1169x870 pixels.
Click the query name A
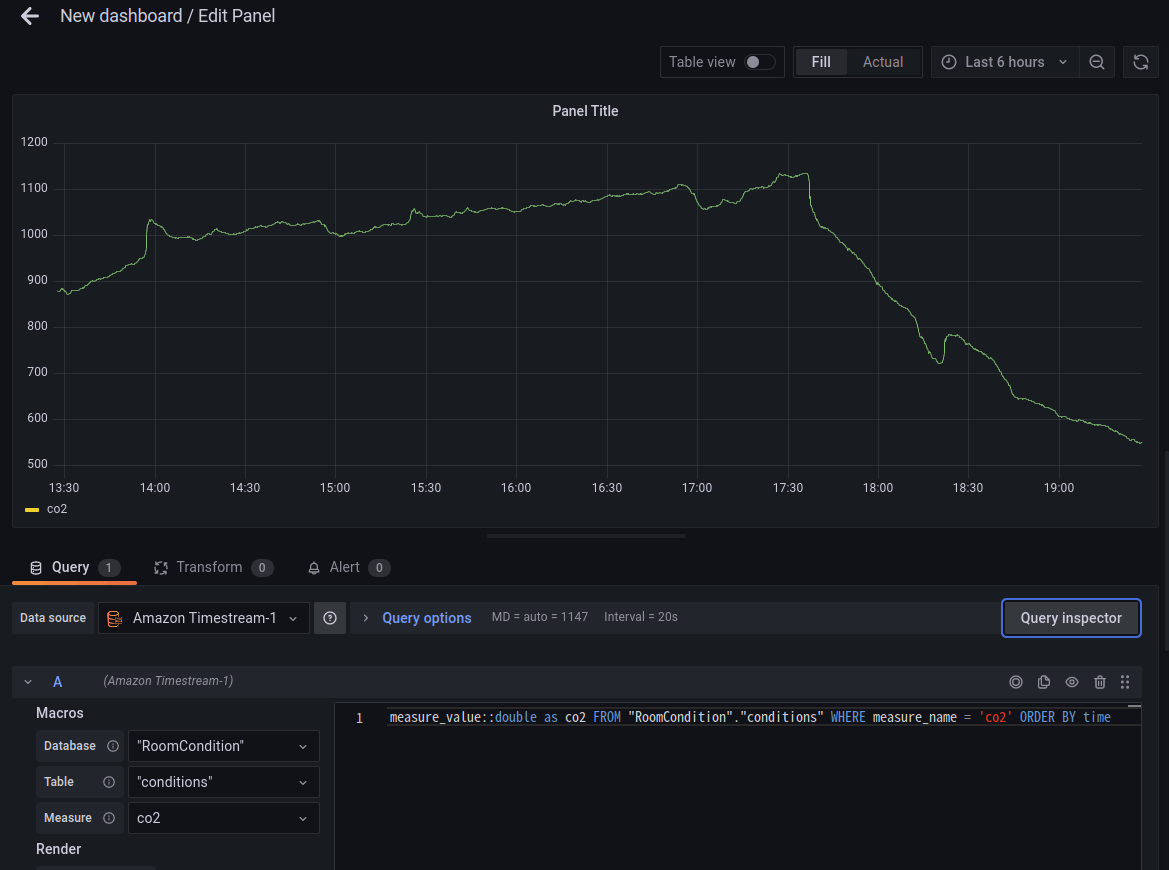click(57, 681)
